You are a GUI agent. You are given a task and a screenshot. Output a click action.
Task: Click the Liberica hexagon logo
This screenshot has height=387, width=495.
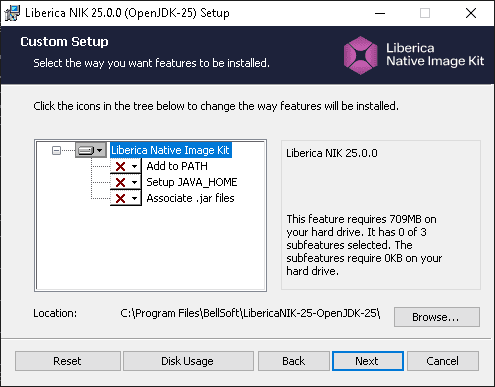(361, 55)
